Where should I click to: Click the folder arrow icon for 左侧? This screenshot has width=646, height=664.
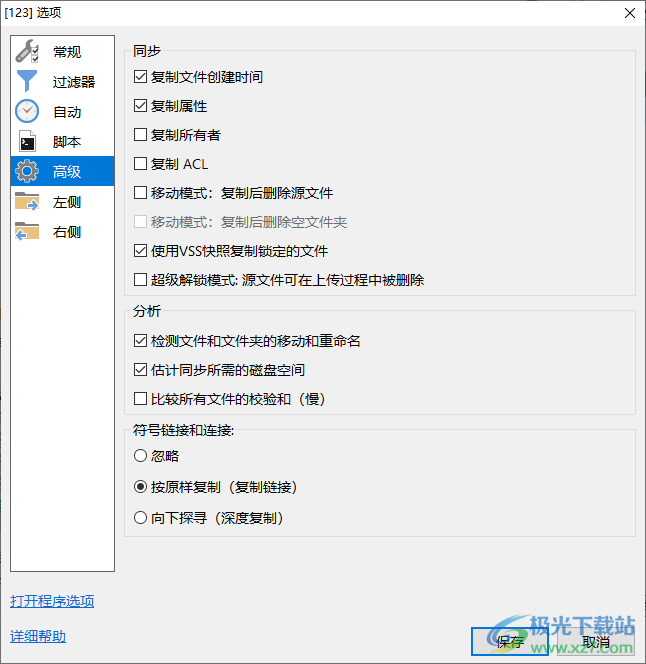(x=27, y=201)
